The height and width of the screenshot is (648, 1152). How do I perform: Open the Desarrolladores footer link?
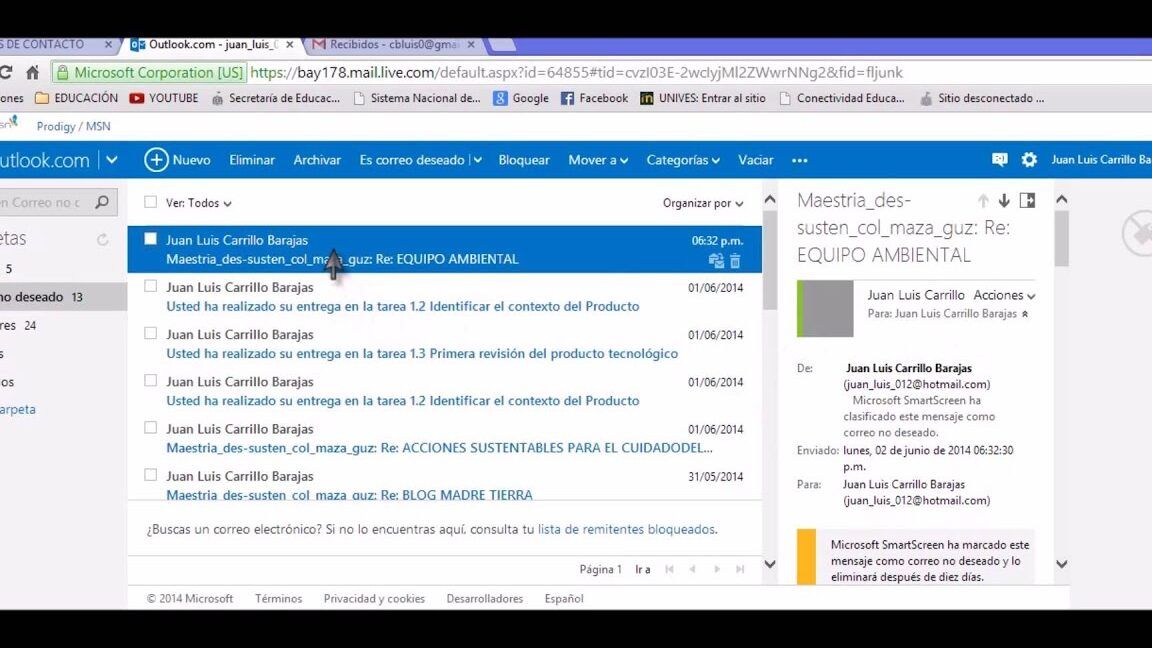(485, 599)
